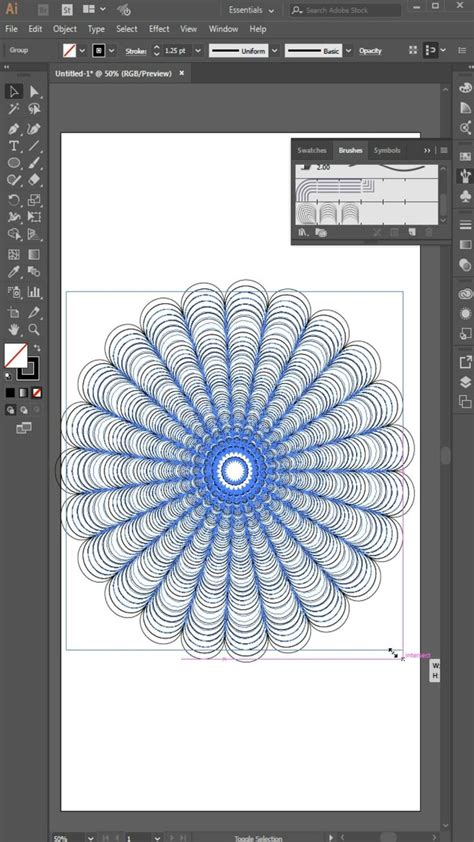The image size is (474, 842).
Task: Select the Gradient tool
Action: pyautogui.click(x=34, y=255)
